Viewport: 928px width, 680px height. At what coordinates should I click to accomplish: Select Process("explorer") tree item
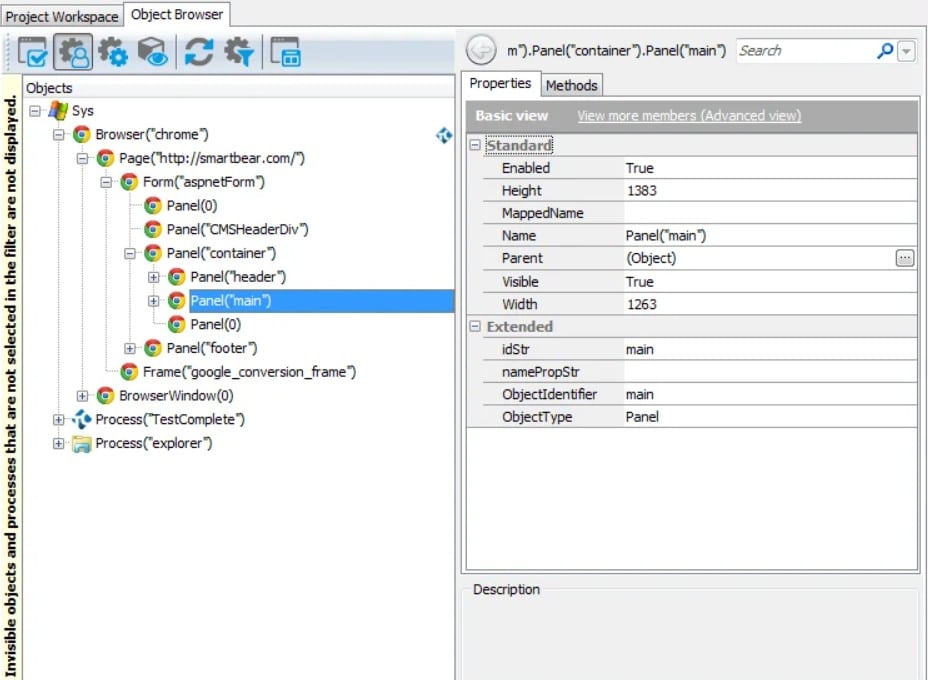[153, 443]
